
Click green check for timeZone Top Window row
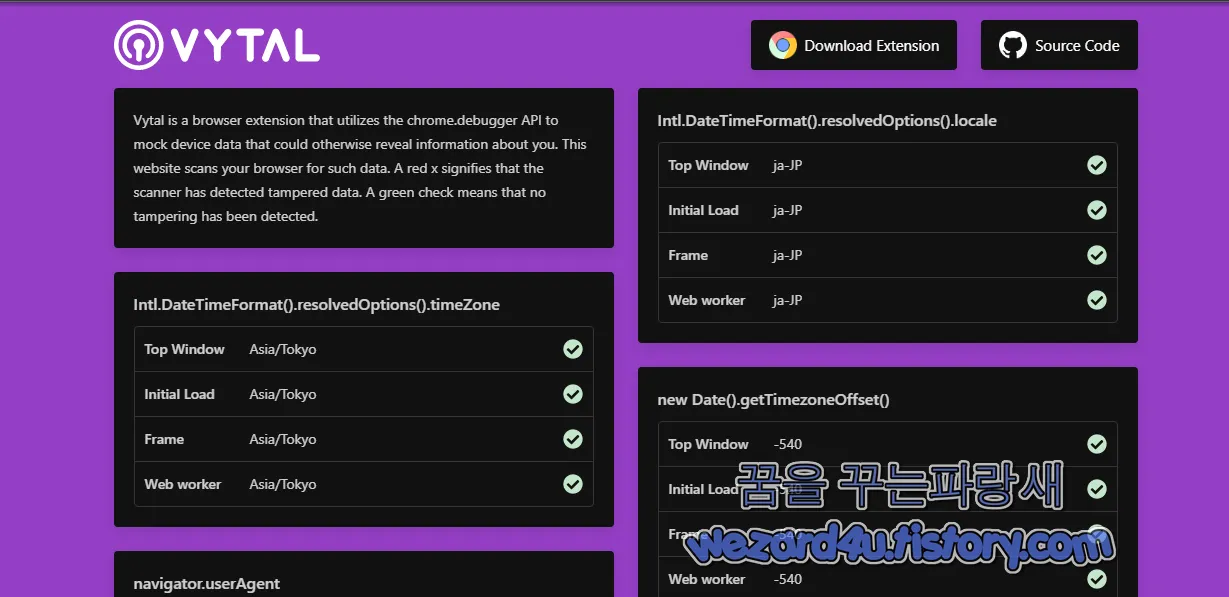click(573, 349)
